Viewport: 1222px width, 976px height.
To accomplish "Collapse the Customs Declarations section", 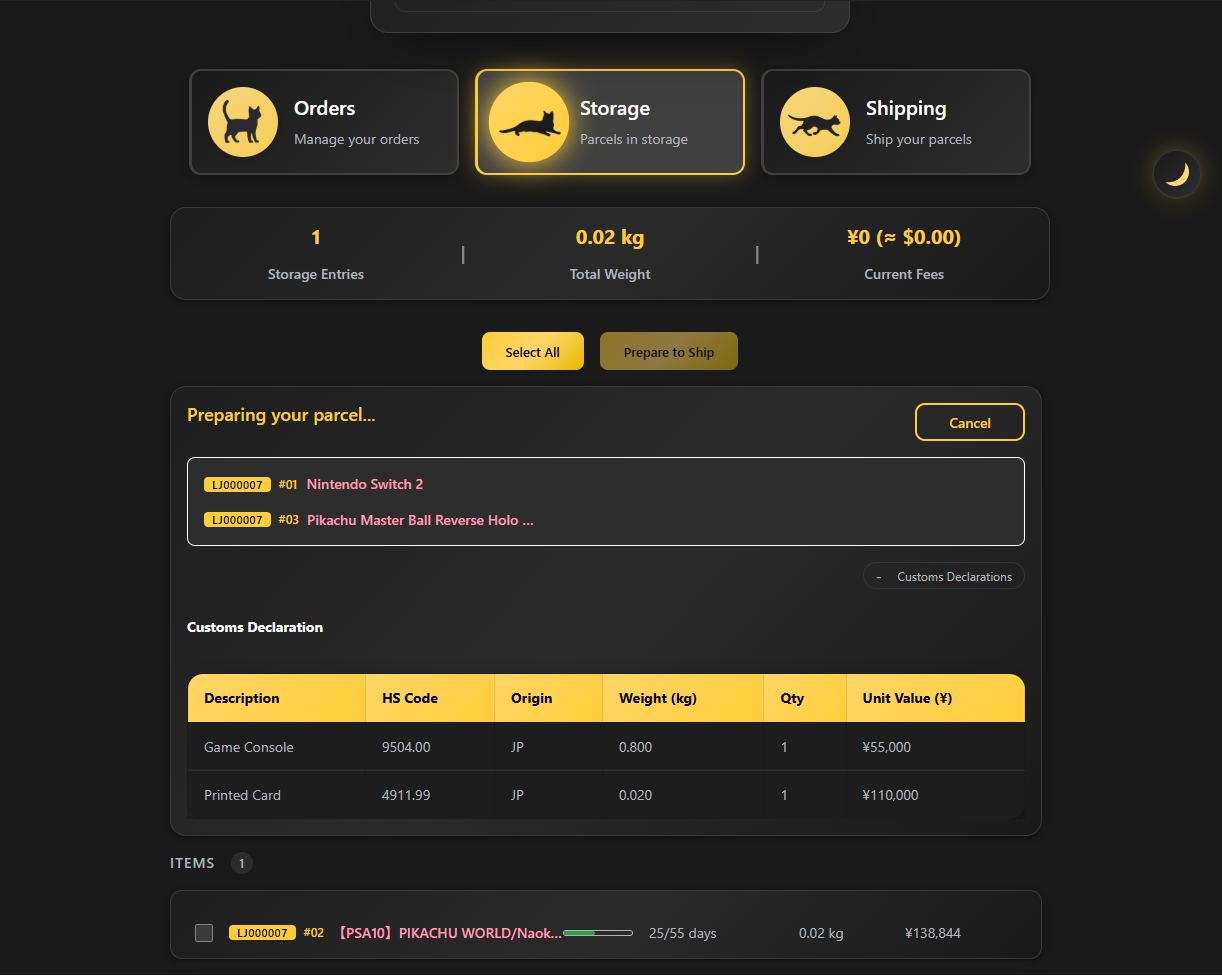I will click(x=944, y=576).
